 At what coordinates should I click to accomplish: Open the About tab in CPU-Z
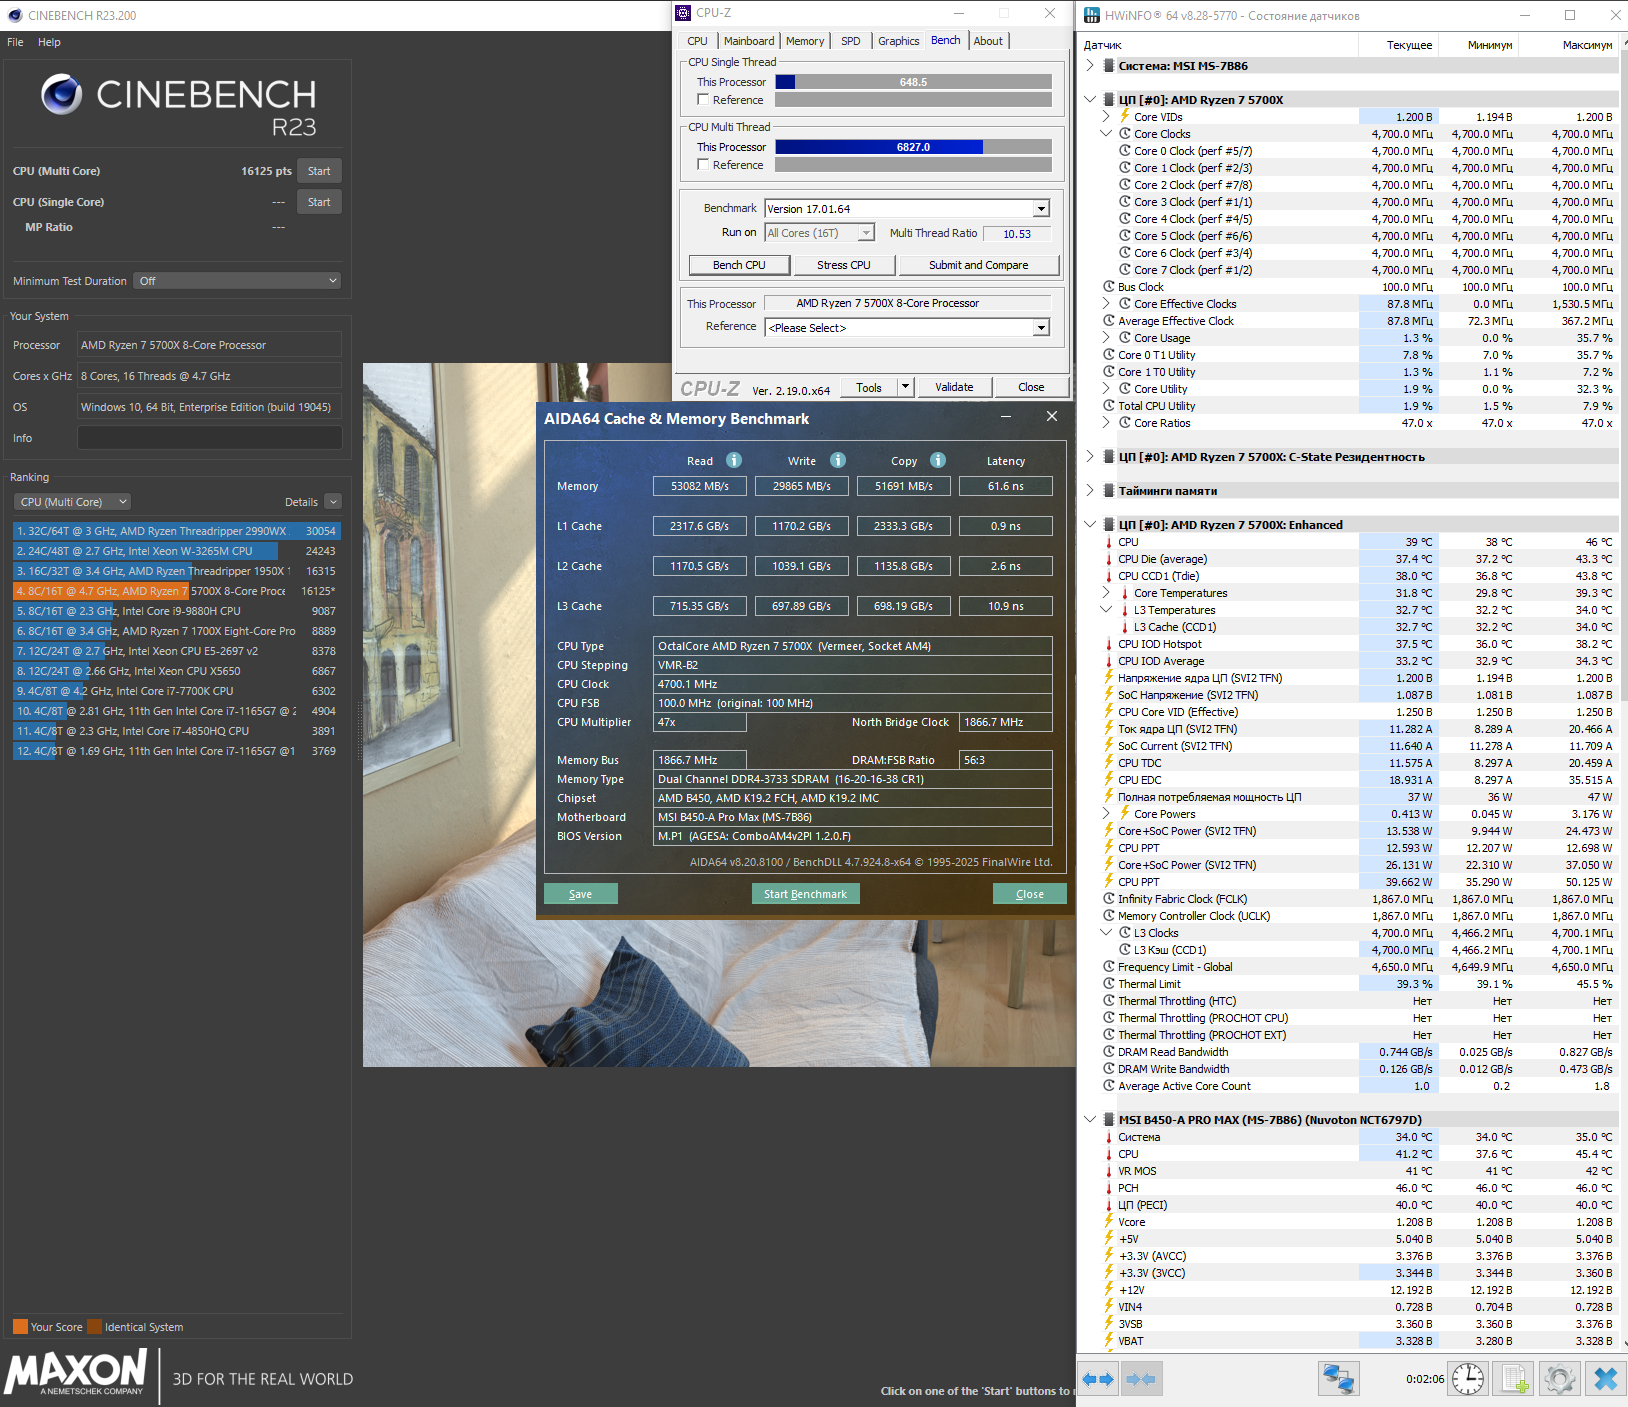tap(988, 41)
